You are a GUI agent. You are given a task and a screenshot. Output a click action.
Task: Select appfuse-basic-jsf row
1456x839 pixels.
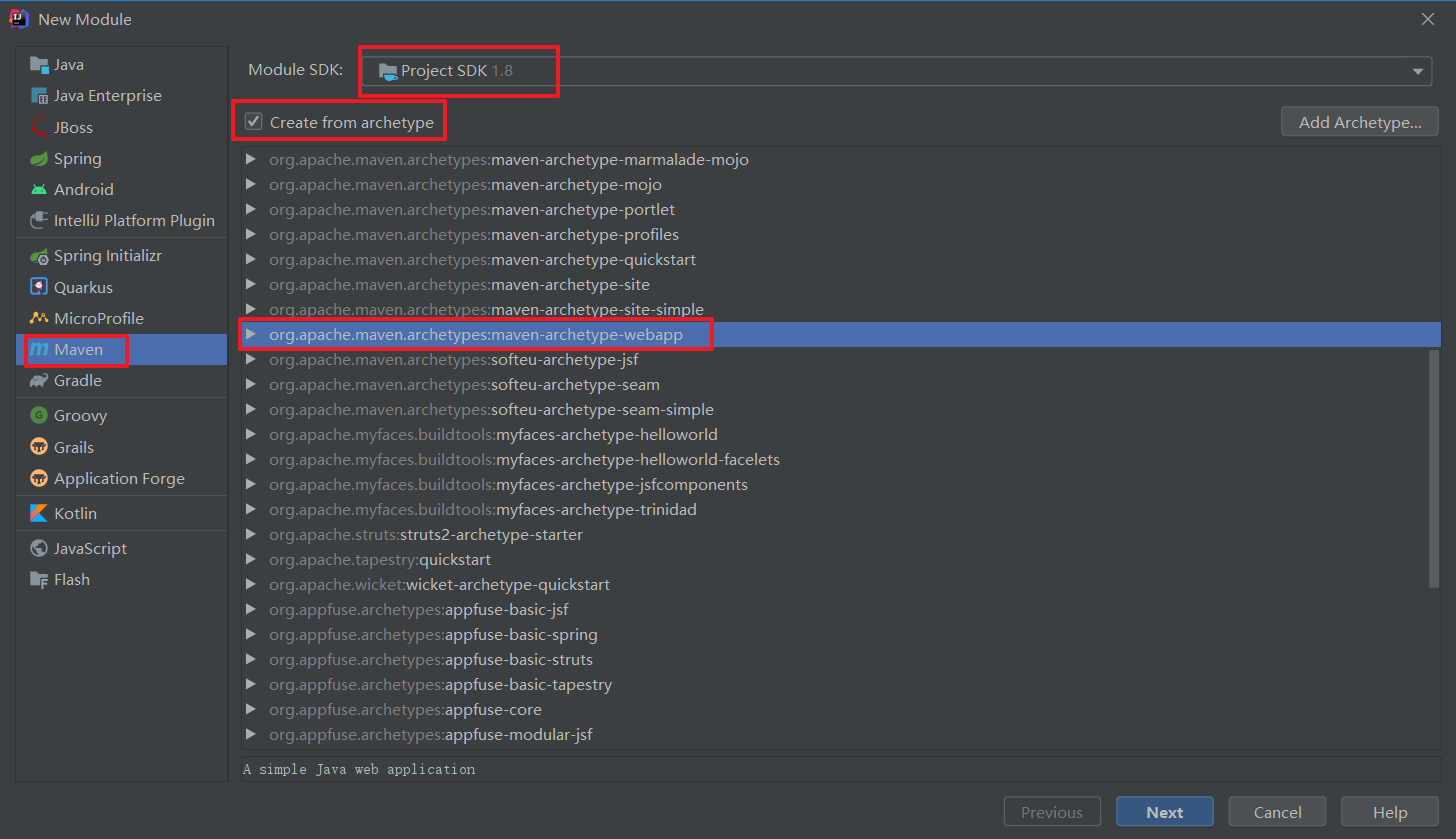pyautogui.click(x=841, y=610)
